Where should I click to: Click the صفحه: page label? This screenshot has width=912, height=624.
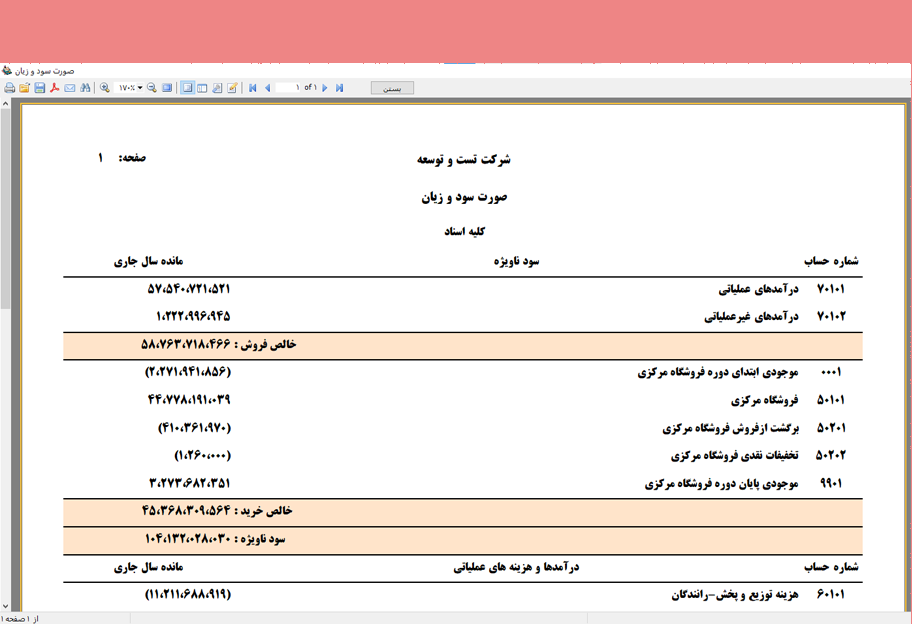(x=133, y=158)
